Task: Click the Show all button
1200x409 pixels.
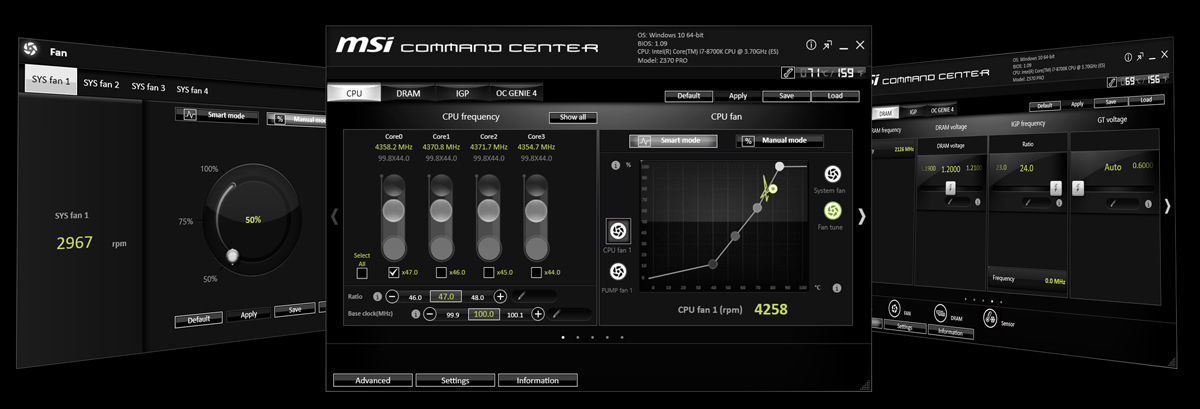Action: pyautogui.click(x=572, y=117)
